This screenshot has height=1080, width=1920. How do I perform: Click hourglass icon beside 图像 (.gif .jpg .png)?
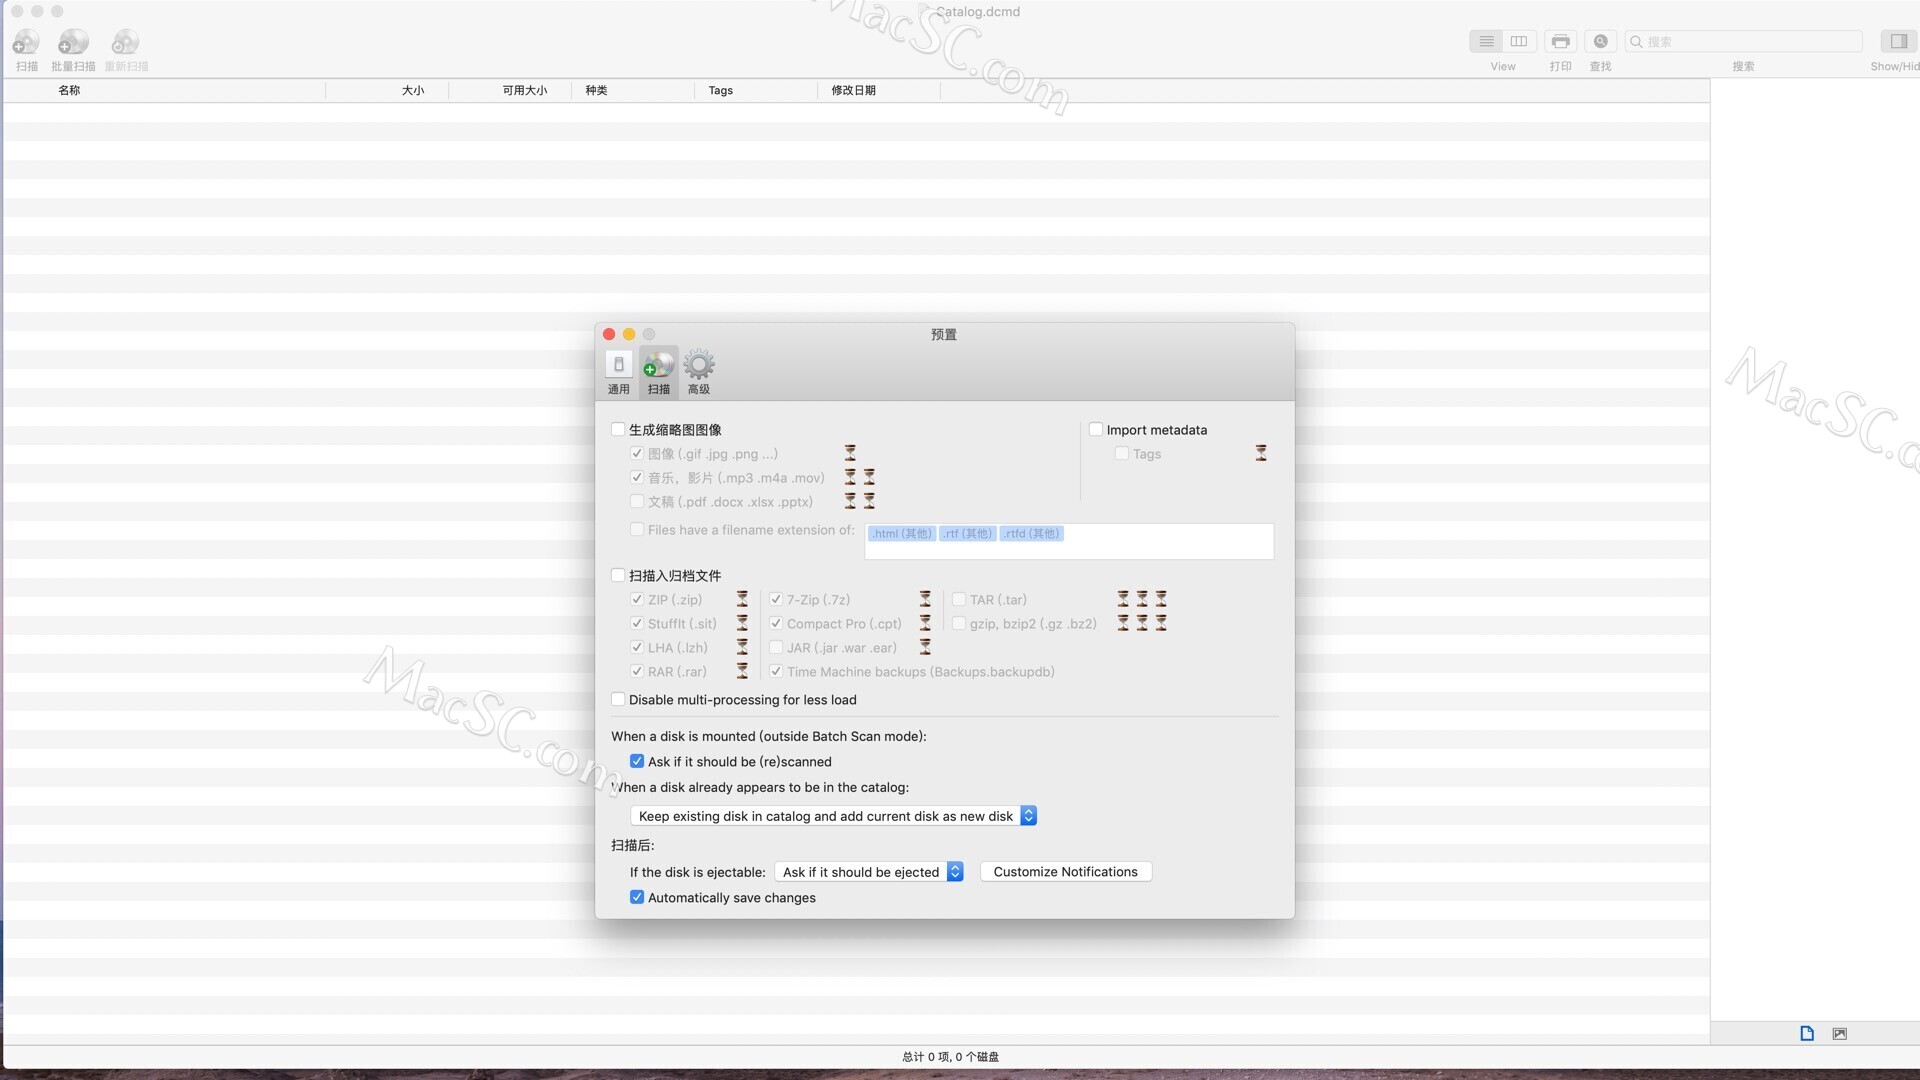click(850, 453)
